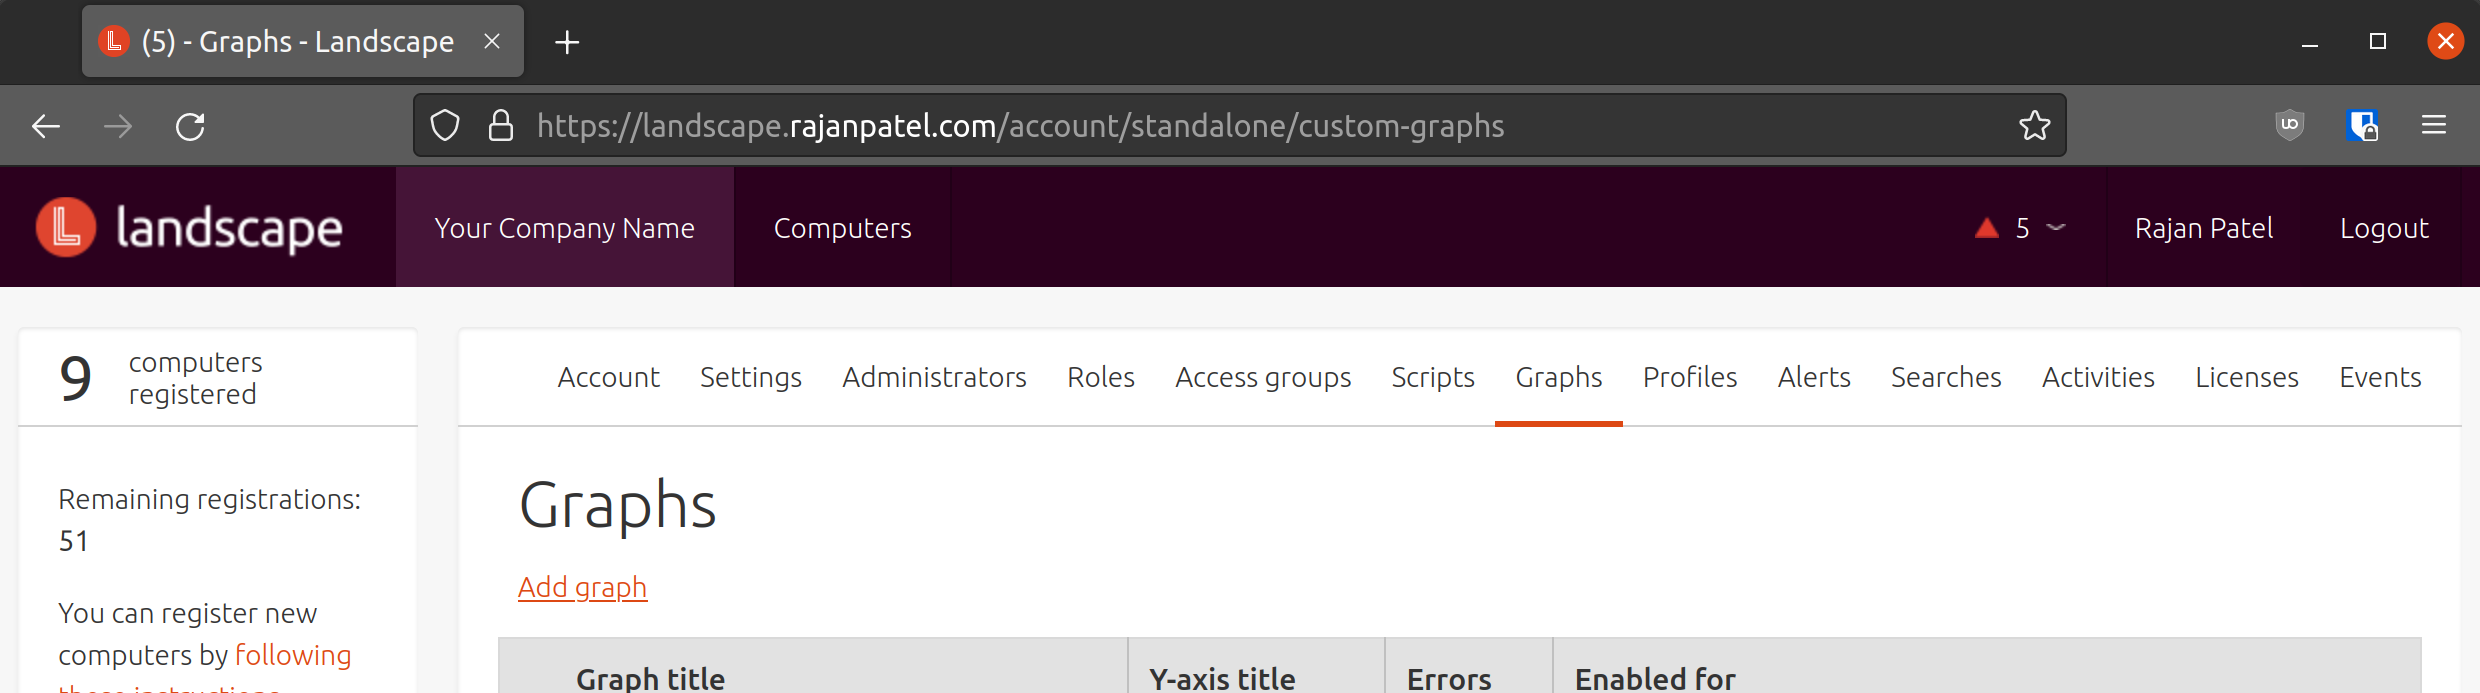The width and height of the screenshot is (2480, 693).
Task: Click the Landscape logo icon
Action: 66,227
